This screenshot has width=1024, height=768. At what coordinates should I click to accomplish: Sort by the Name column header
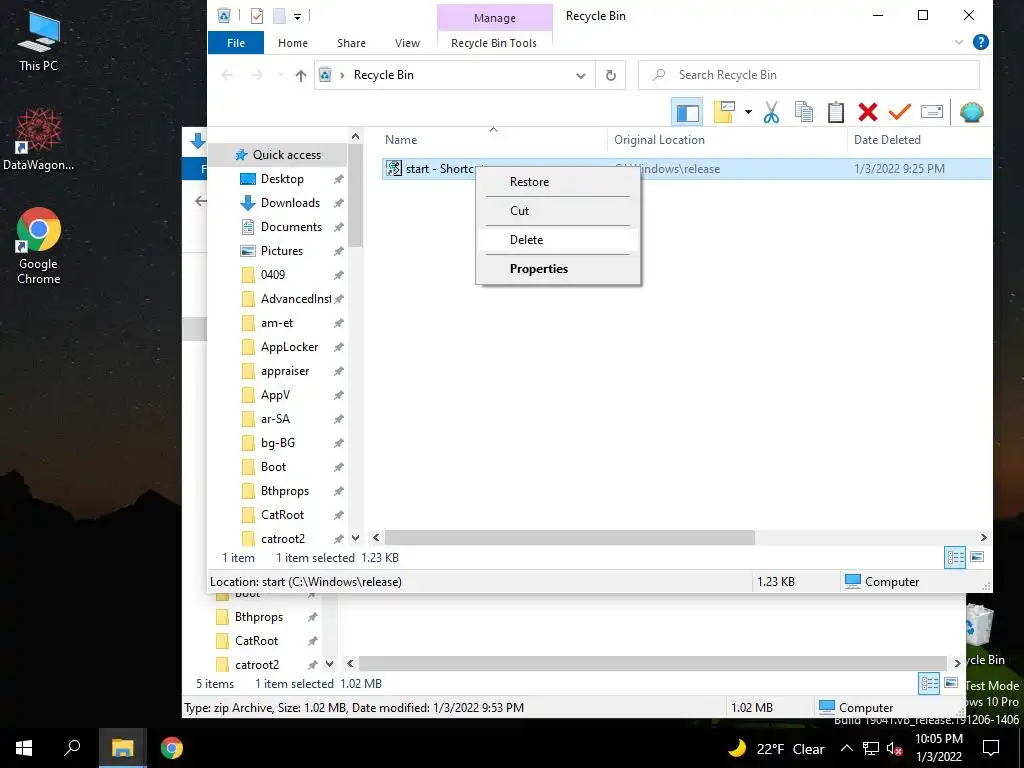tap(493, 140)
